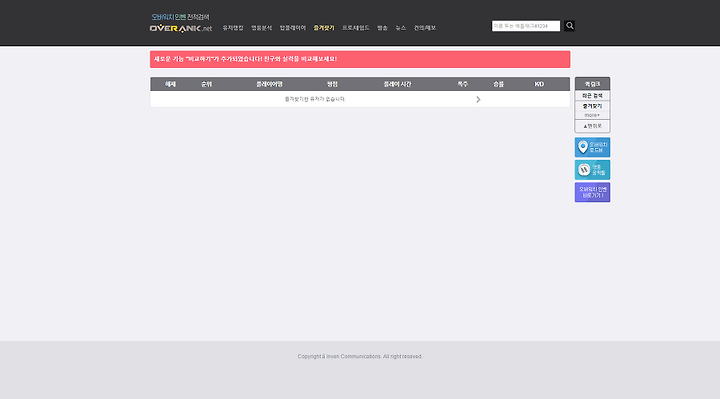720x399 pixels.
Task: Click the K/D column header
Action: pyautogui.click(x=539, y=84)
